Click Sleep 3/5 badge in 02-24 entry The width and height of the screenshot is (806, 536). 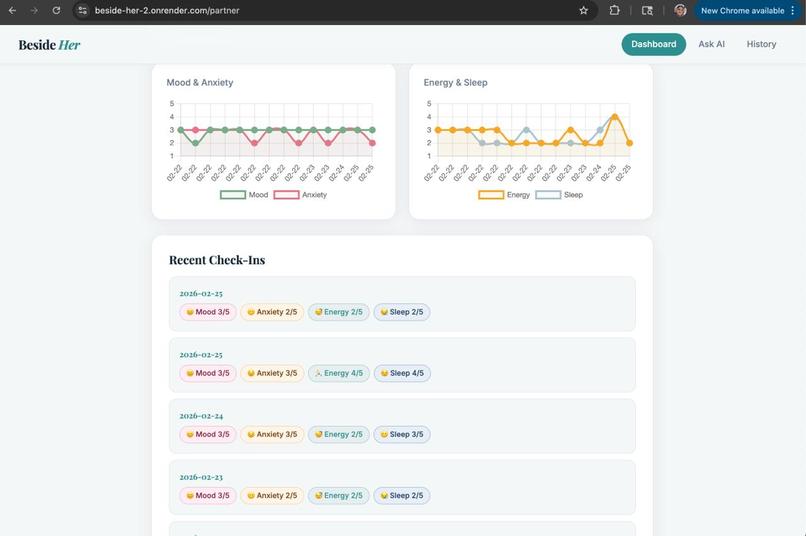402,434
